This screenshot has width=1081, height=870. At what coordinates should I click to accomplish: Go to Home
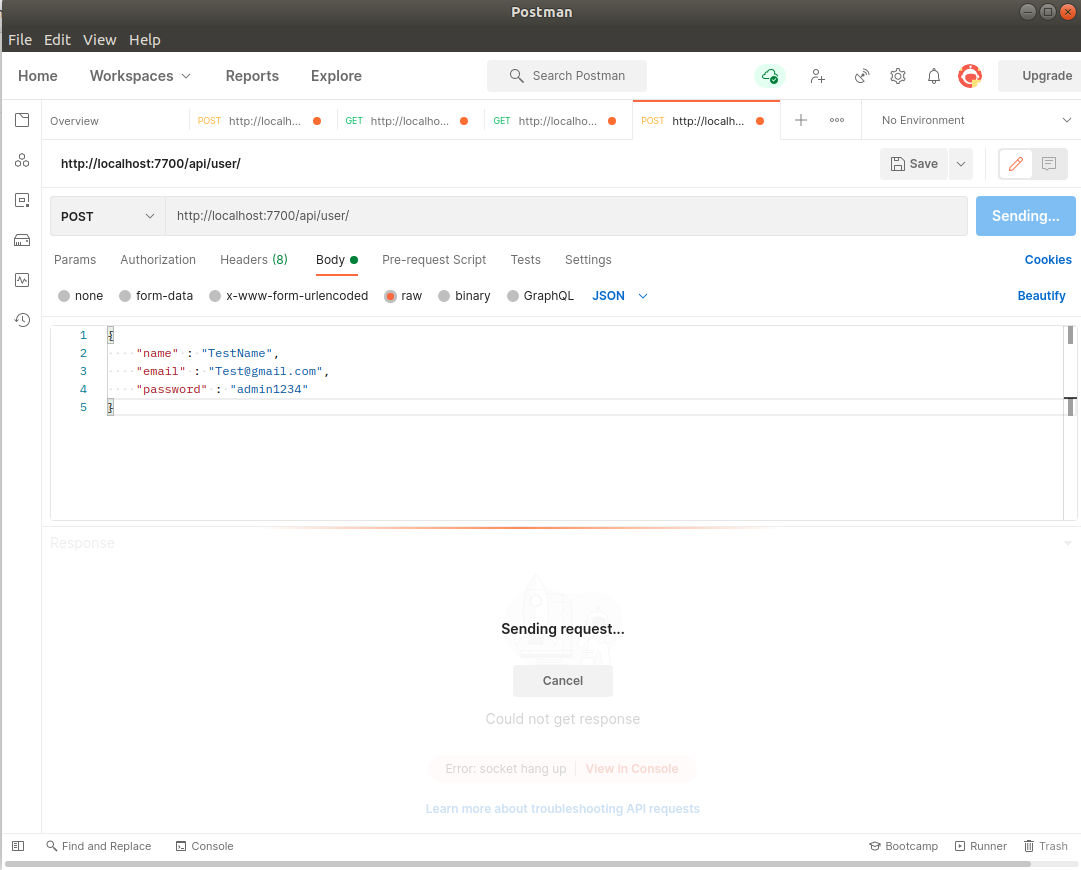(38, 76)
